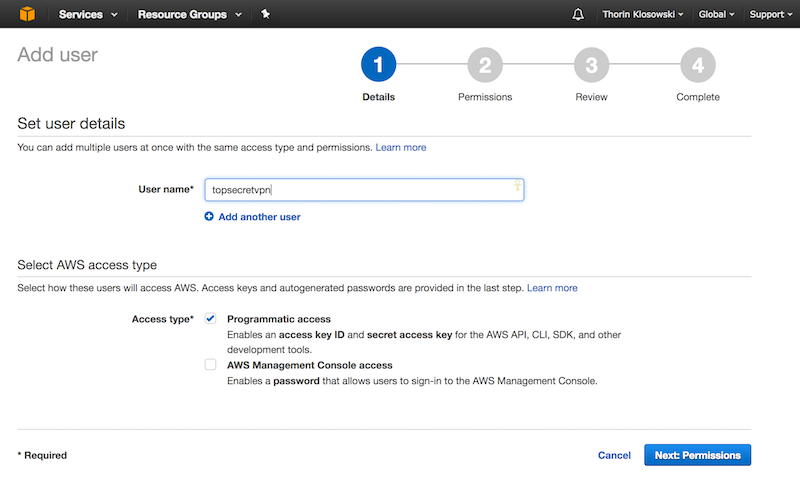Click into the User name text field
This screenshot has width=800, height=478.
[364, 190]
